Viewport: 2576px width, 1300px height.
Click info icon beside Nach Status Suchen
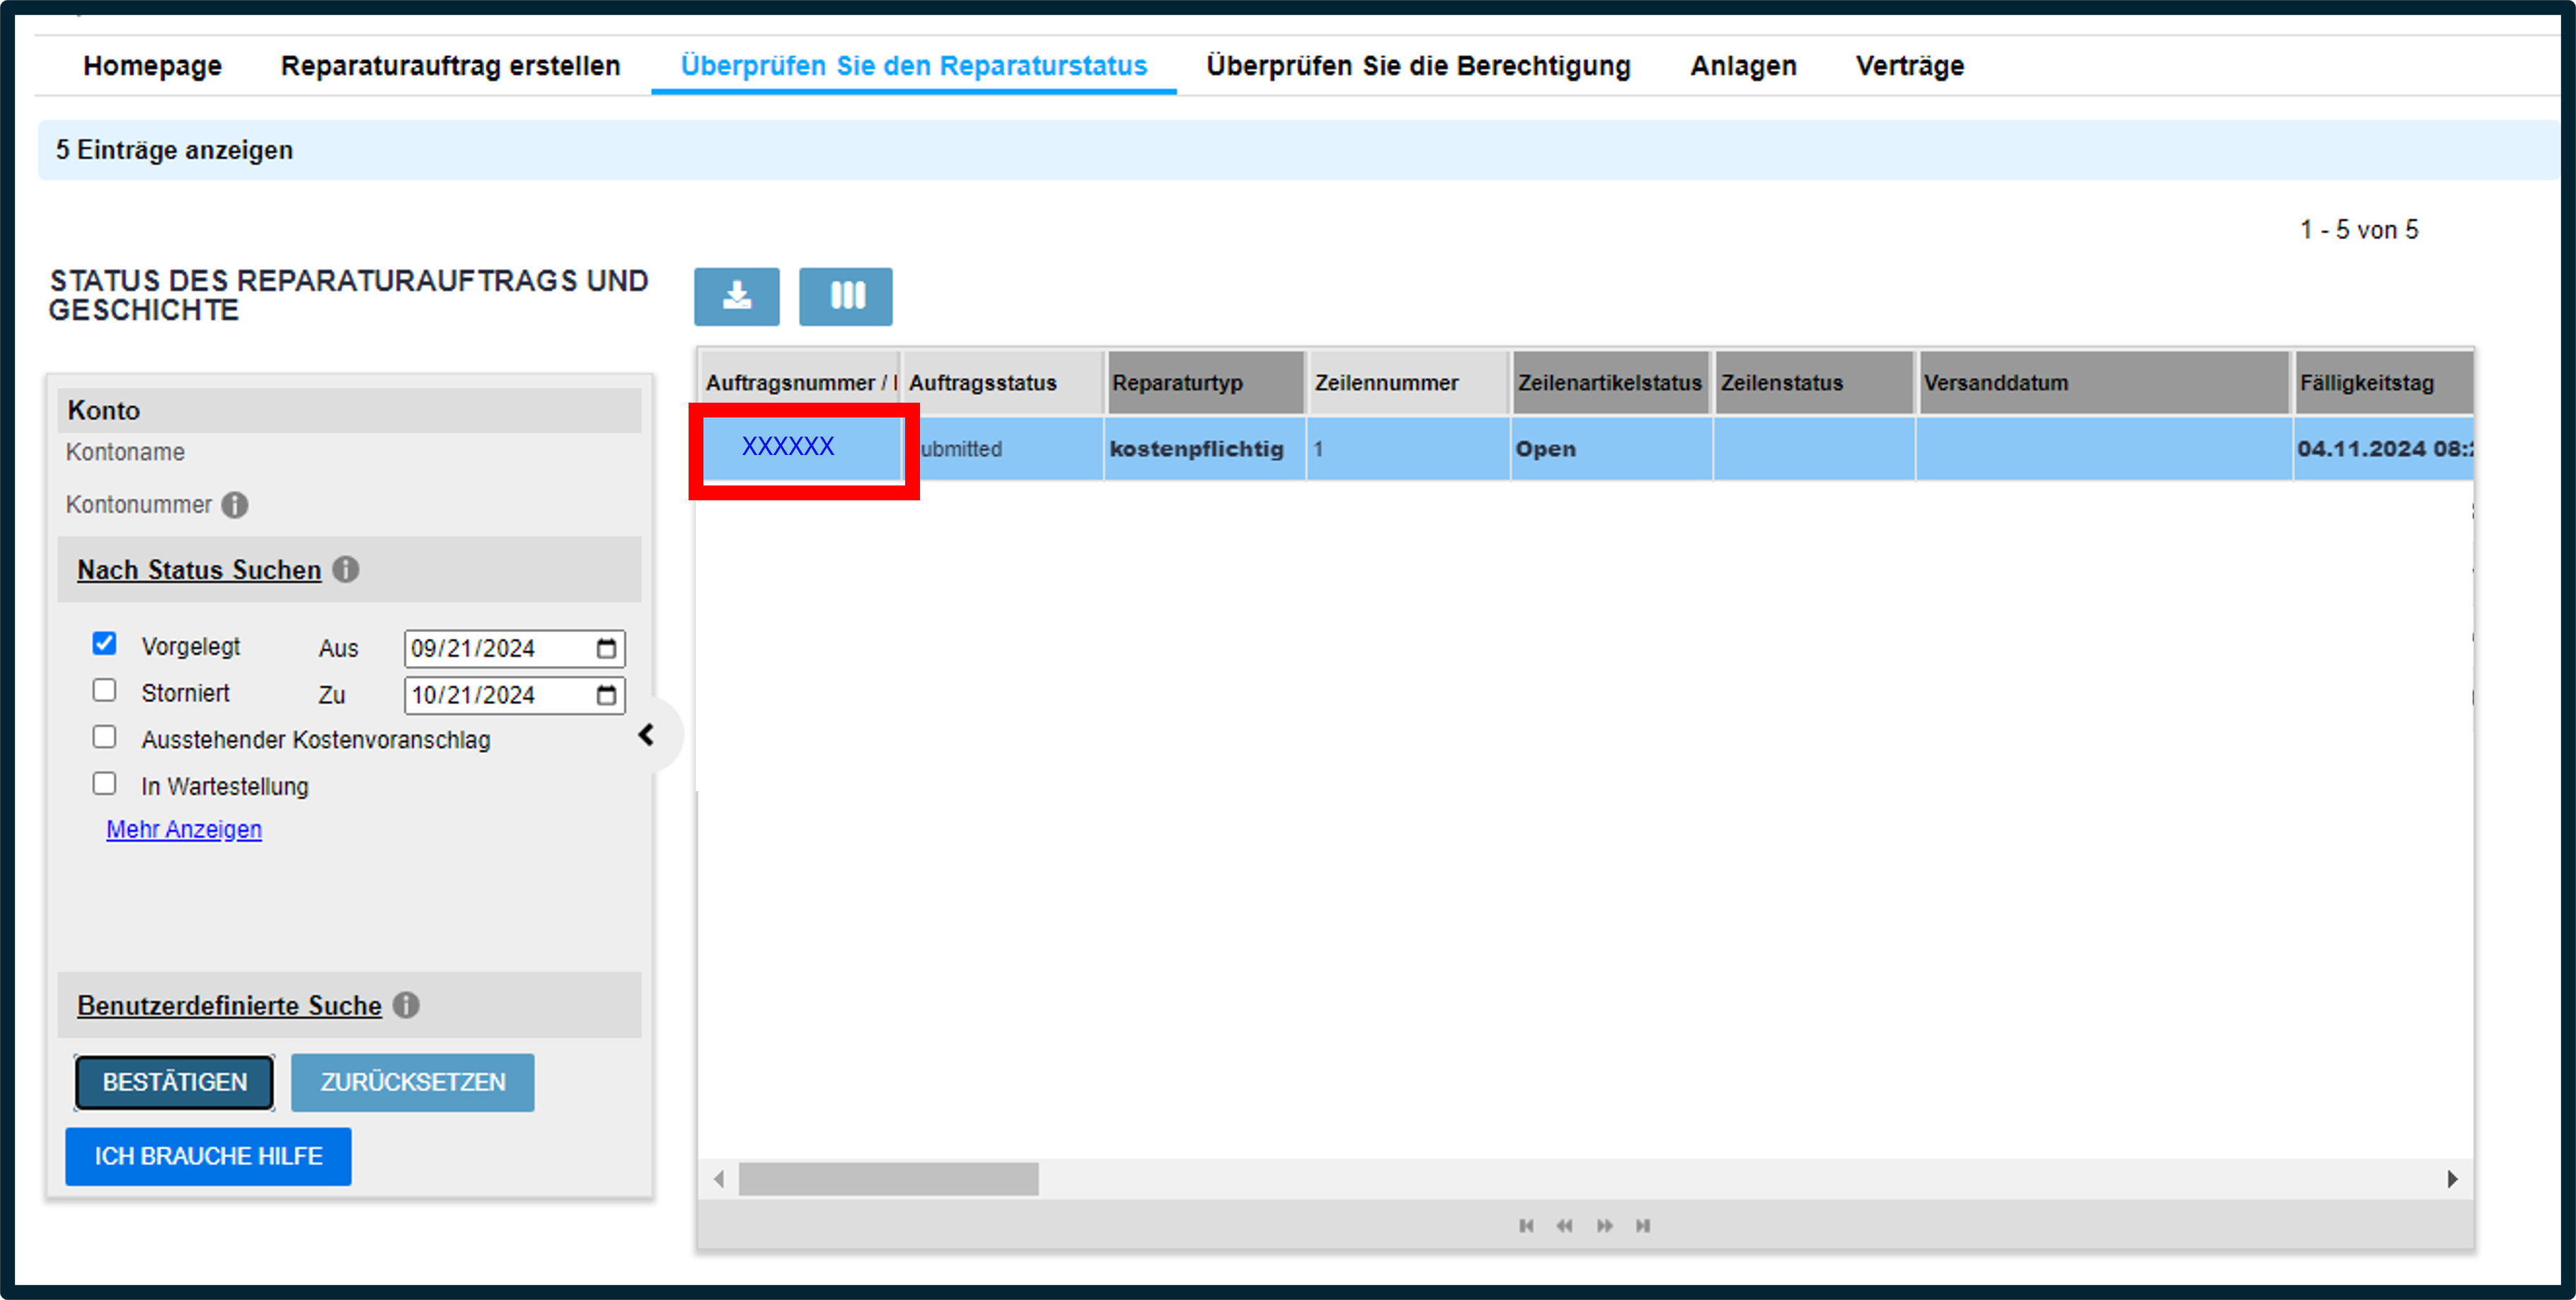pyautogui.click(x=346, y=569)
